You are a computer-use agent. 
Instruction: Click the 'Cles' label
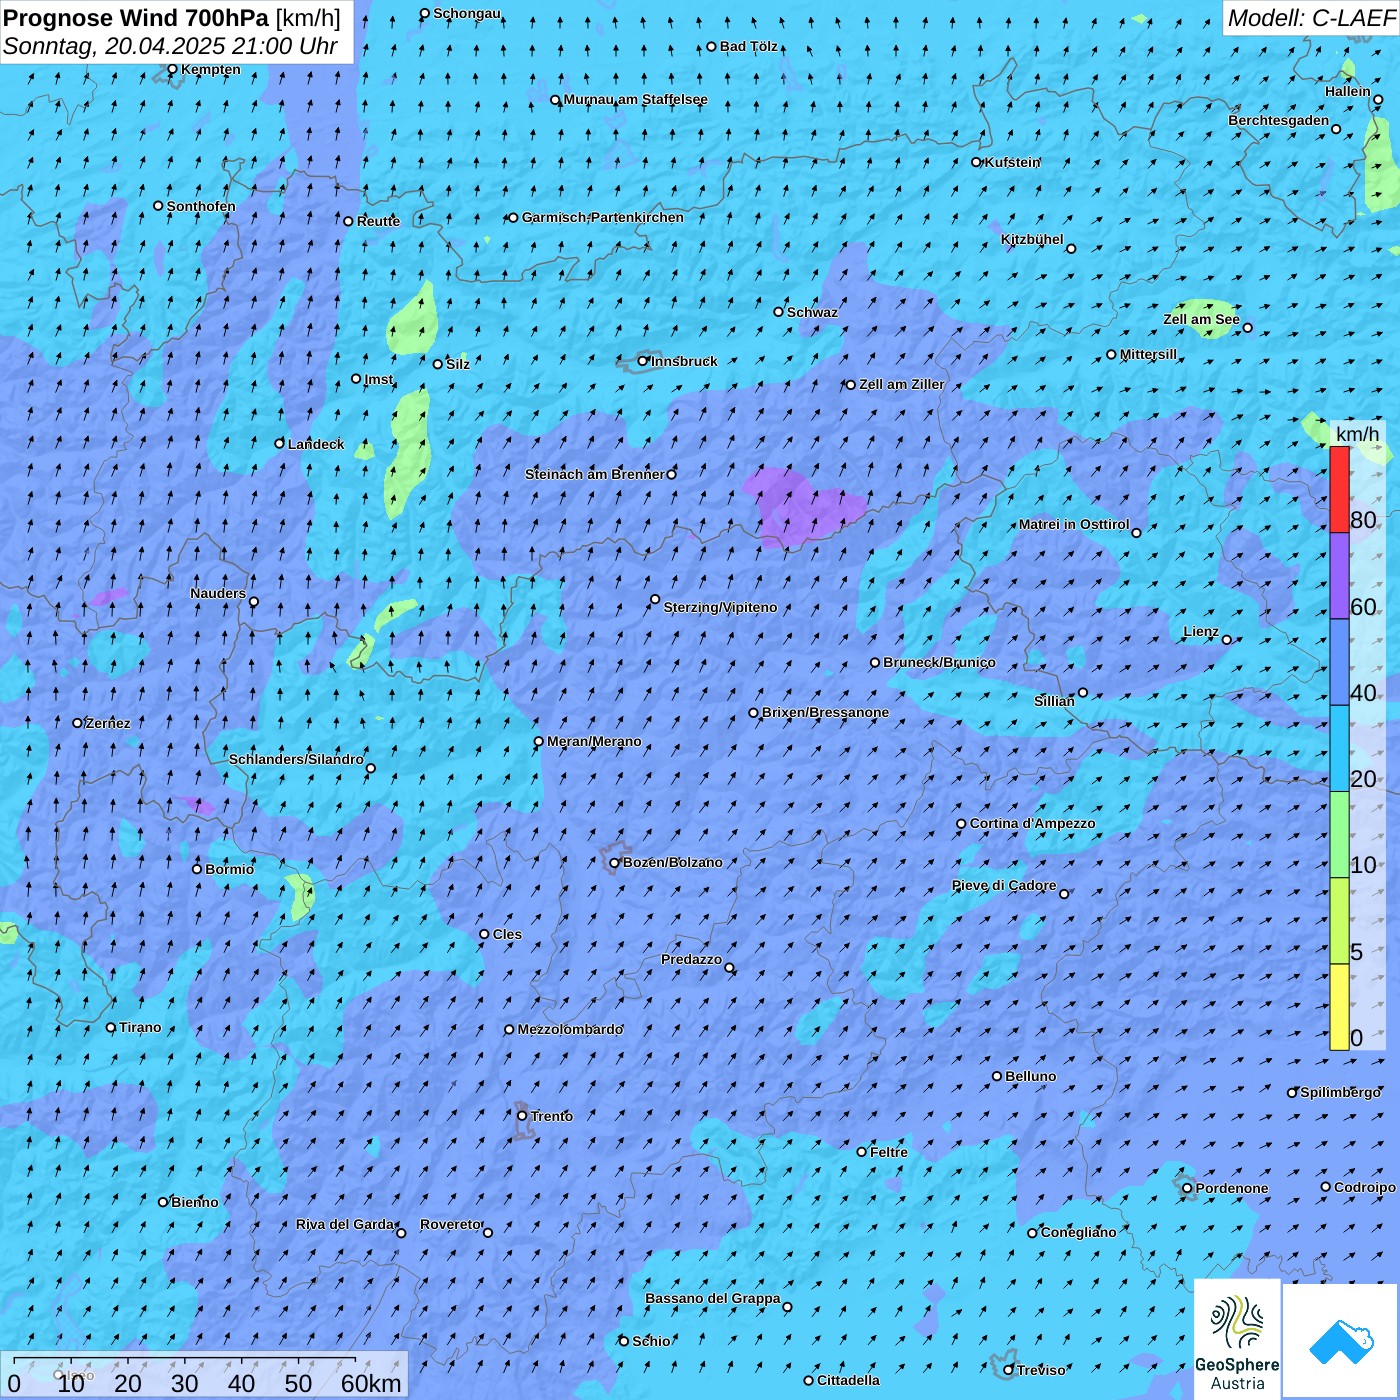507,934
